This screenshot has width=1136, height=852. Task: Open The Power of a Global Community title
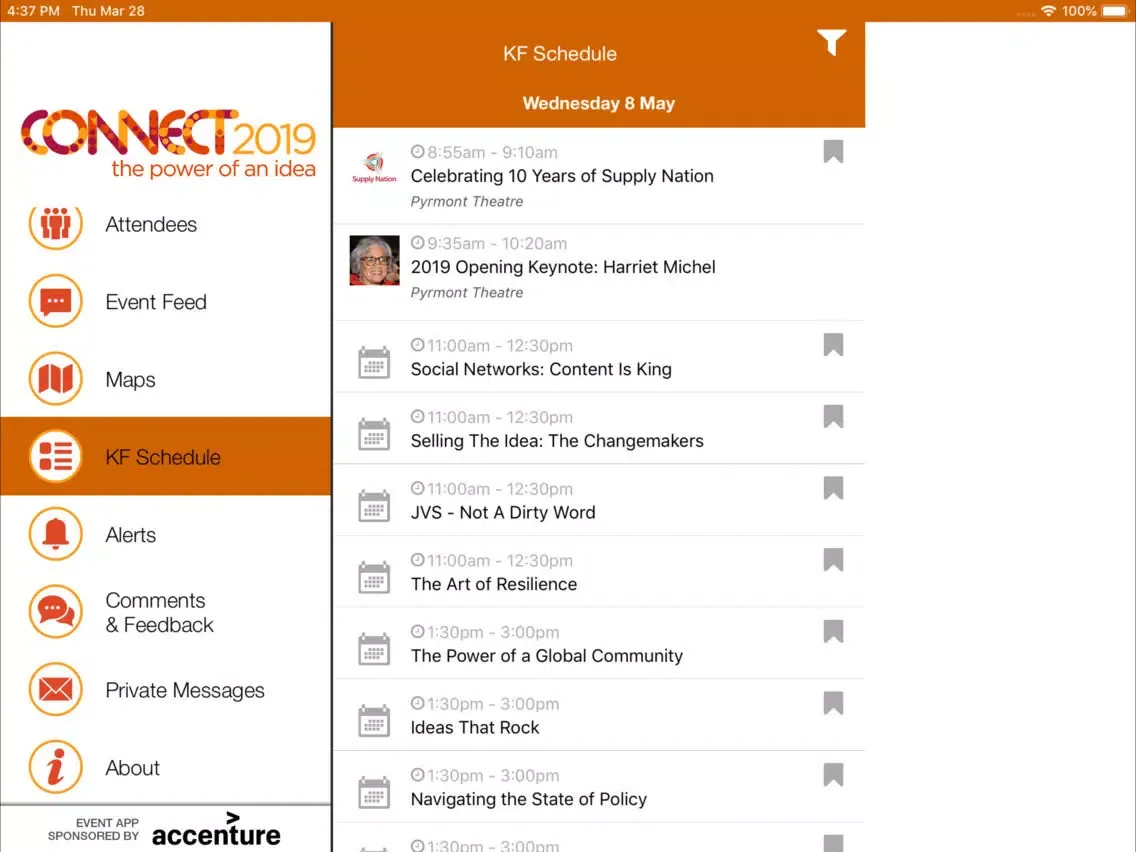click(x=547, y=656)
